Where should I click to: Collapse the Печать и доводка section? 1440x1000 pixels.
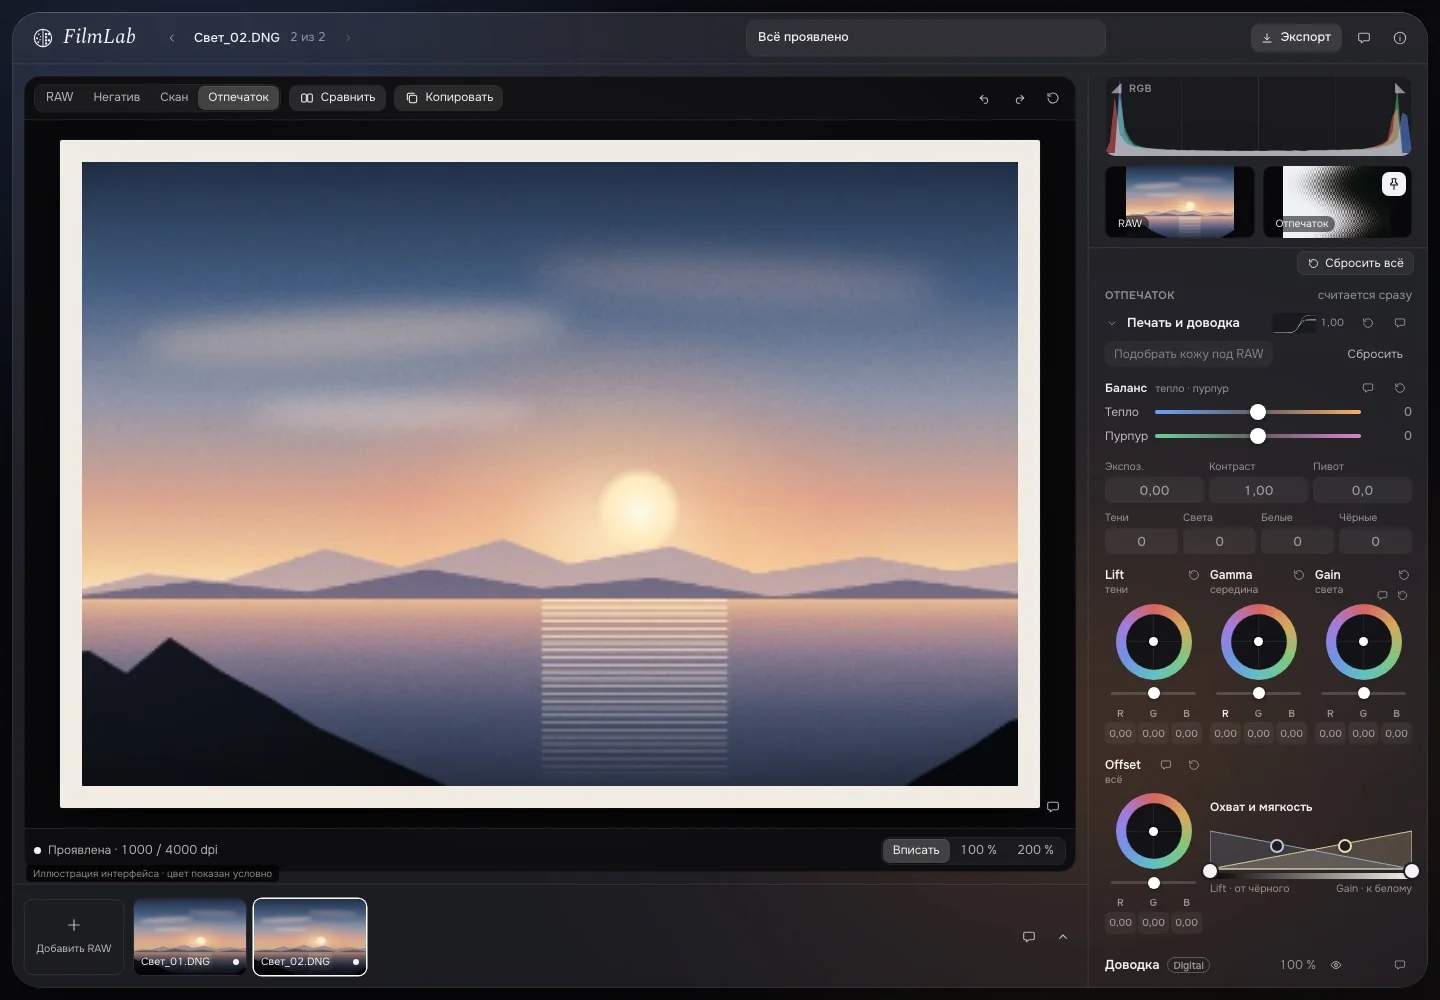click(1111, 323)
